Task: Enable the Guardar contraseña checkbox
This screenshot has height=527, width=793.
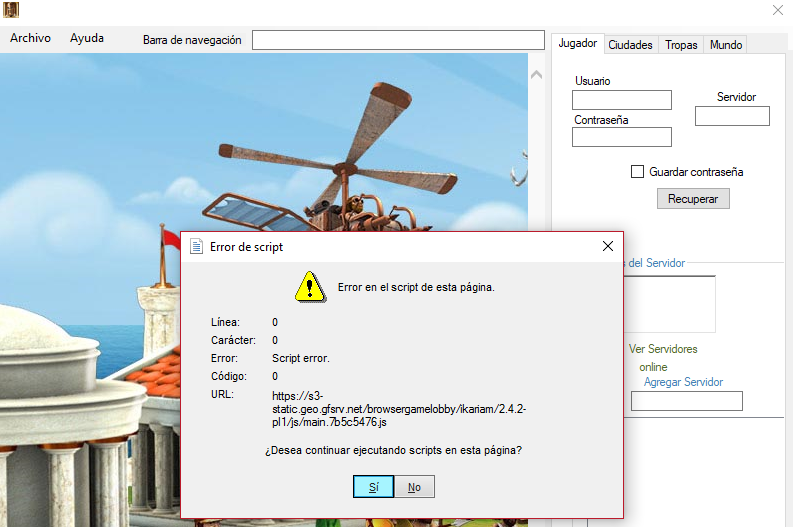Action: (637, 172)
